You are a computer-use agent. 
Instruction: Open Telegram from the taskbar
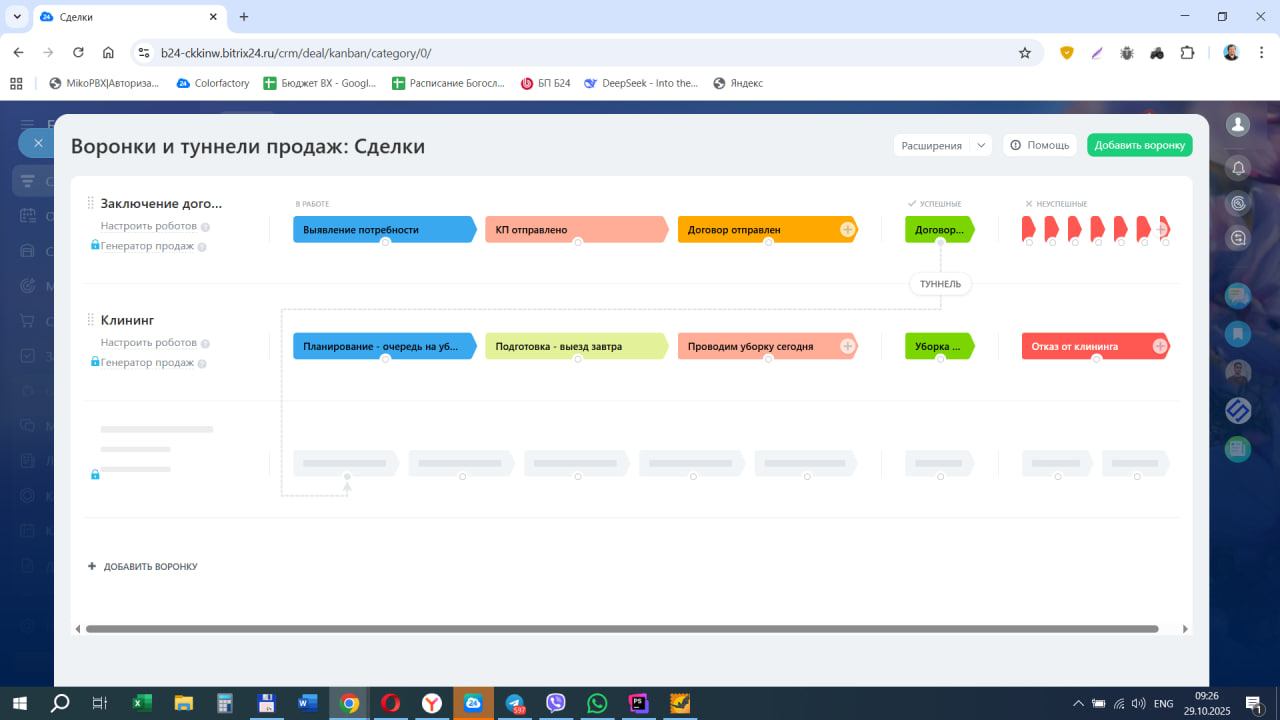515,703
